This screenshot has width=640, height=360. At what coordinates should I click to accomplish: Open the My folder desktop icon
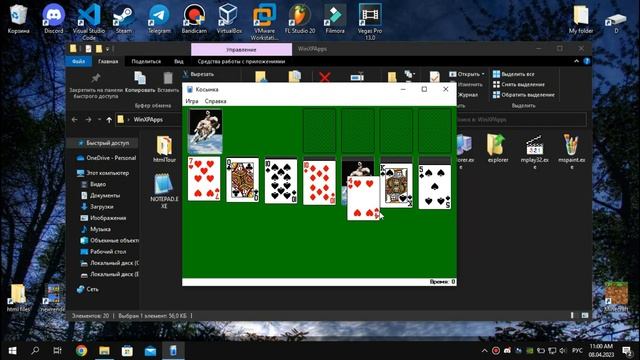point(581,18)
